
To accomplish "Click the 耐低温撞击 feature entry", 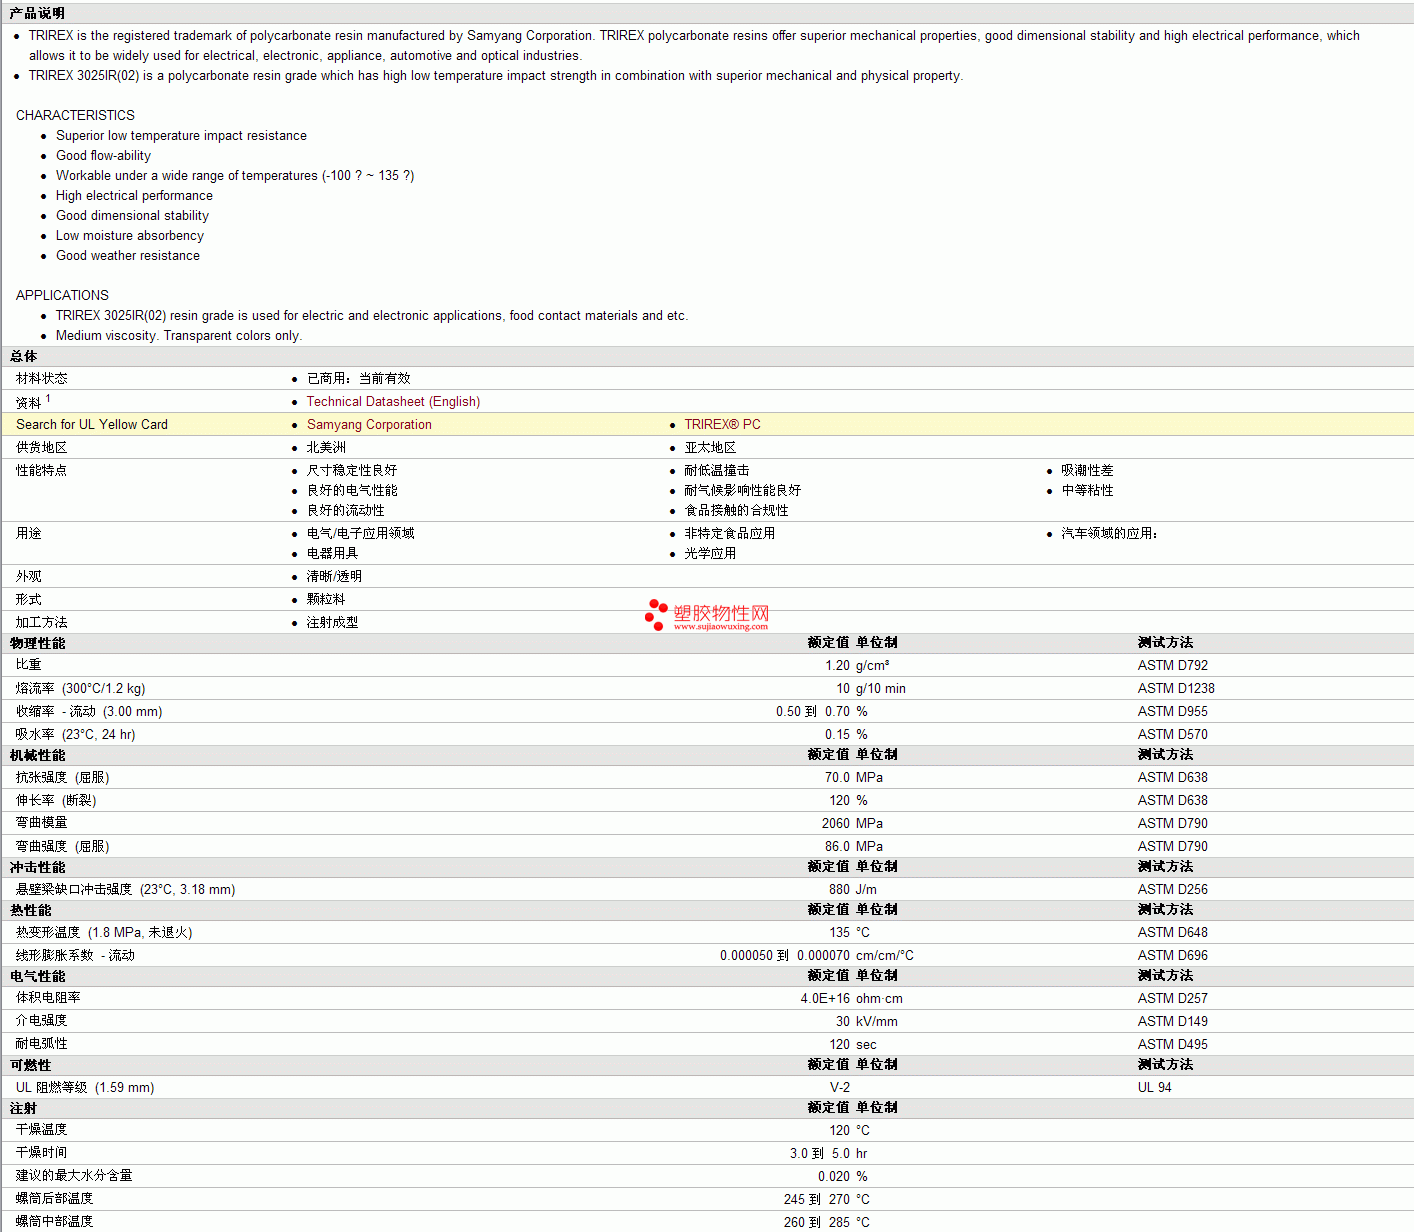I will coord(717,470).
